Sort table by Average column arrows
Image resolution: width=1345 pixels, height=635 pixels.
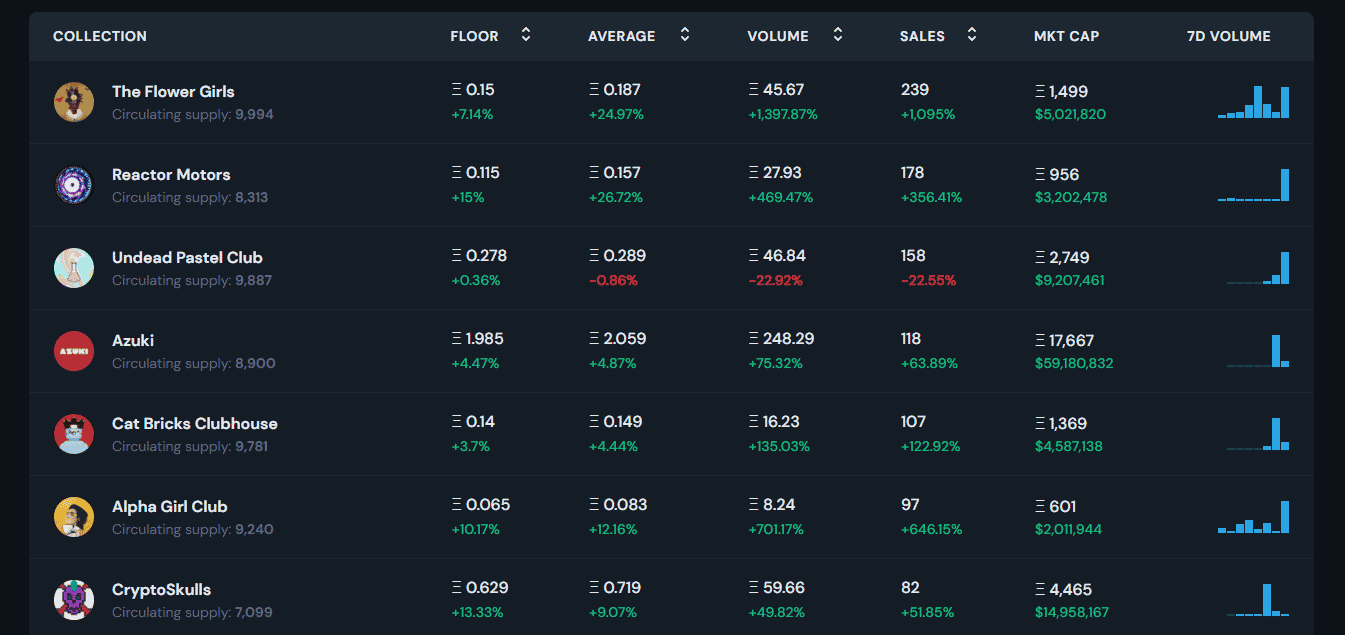pos(685,35)
